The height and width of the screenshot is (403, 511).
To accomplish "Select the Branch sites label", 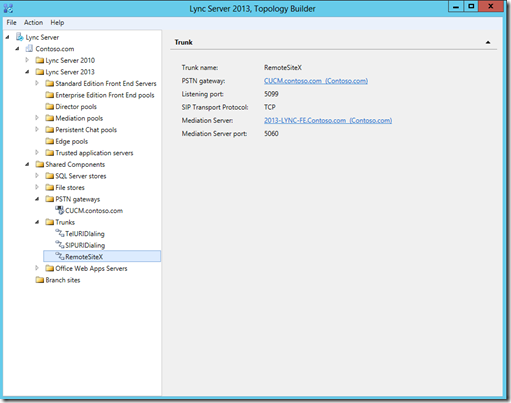I will coord(63,280).
